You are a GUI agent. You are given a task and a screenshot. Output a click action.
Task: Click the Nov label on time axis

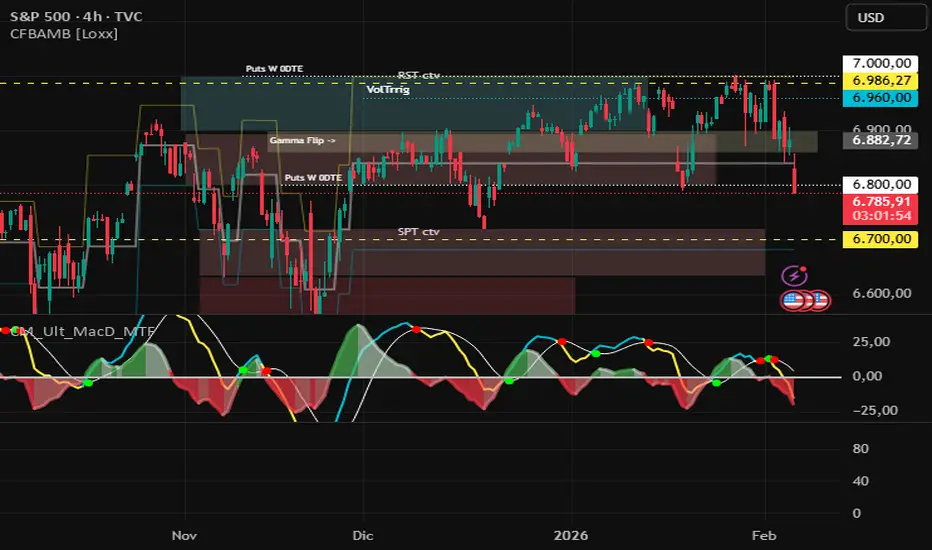coord(184,536)
